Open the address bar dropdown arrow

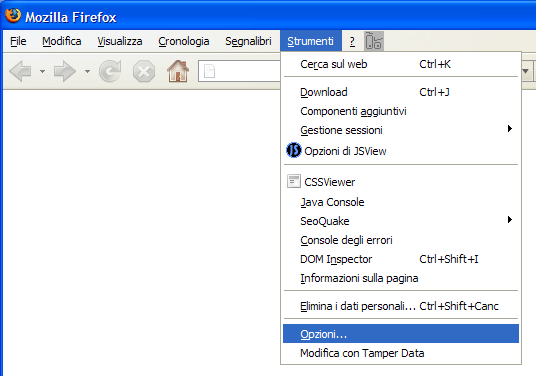526,71
